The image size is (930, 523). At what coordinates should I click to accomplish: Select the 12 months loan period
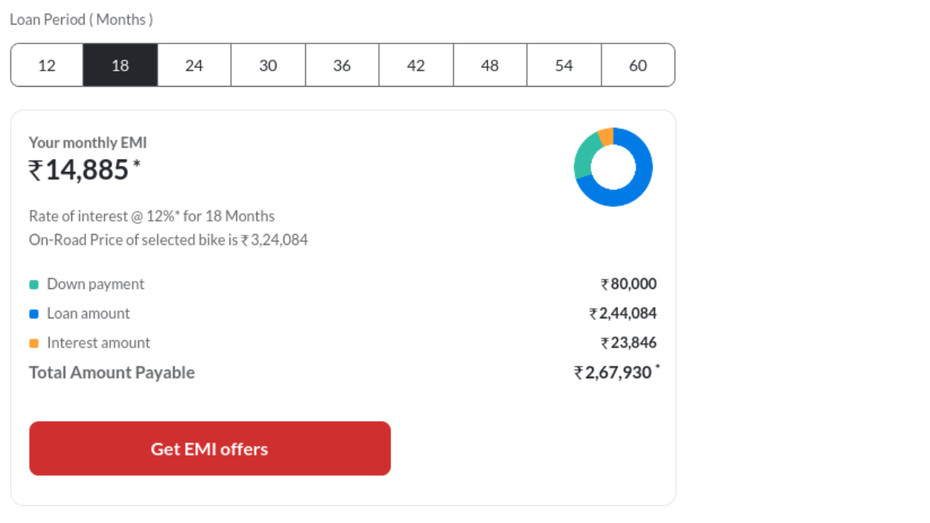[x=47, y=65]
